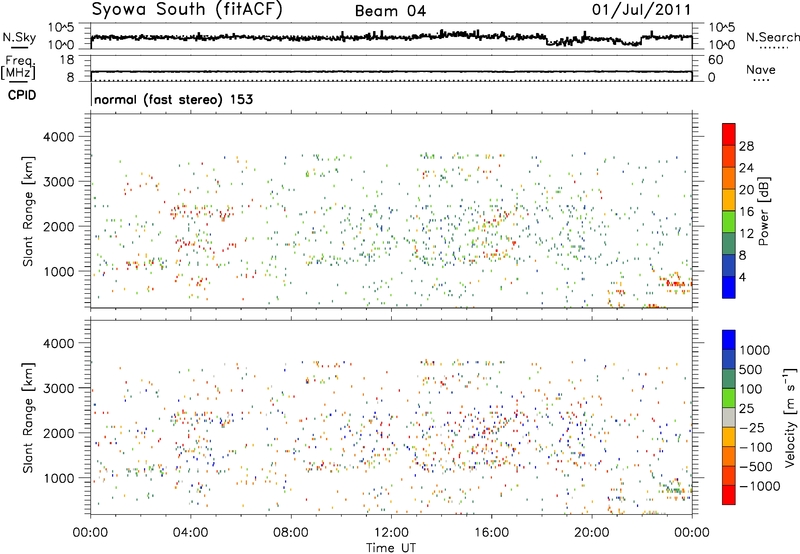The width and height of the screenshot is (800, 554).
Task: Click the 'Power [dB]' color bar label
Action: point(764,211)
